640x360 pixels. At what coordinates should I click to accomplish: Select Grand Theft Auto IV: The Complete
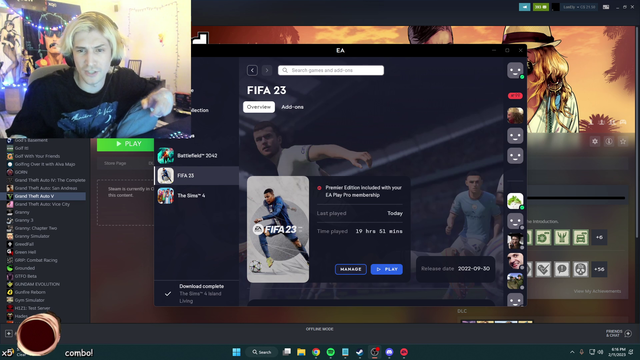tap(50, 180)
